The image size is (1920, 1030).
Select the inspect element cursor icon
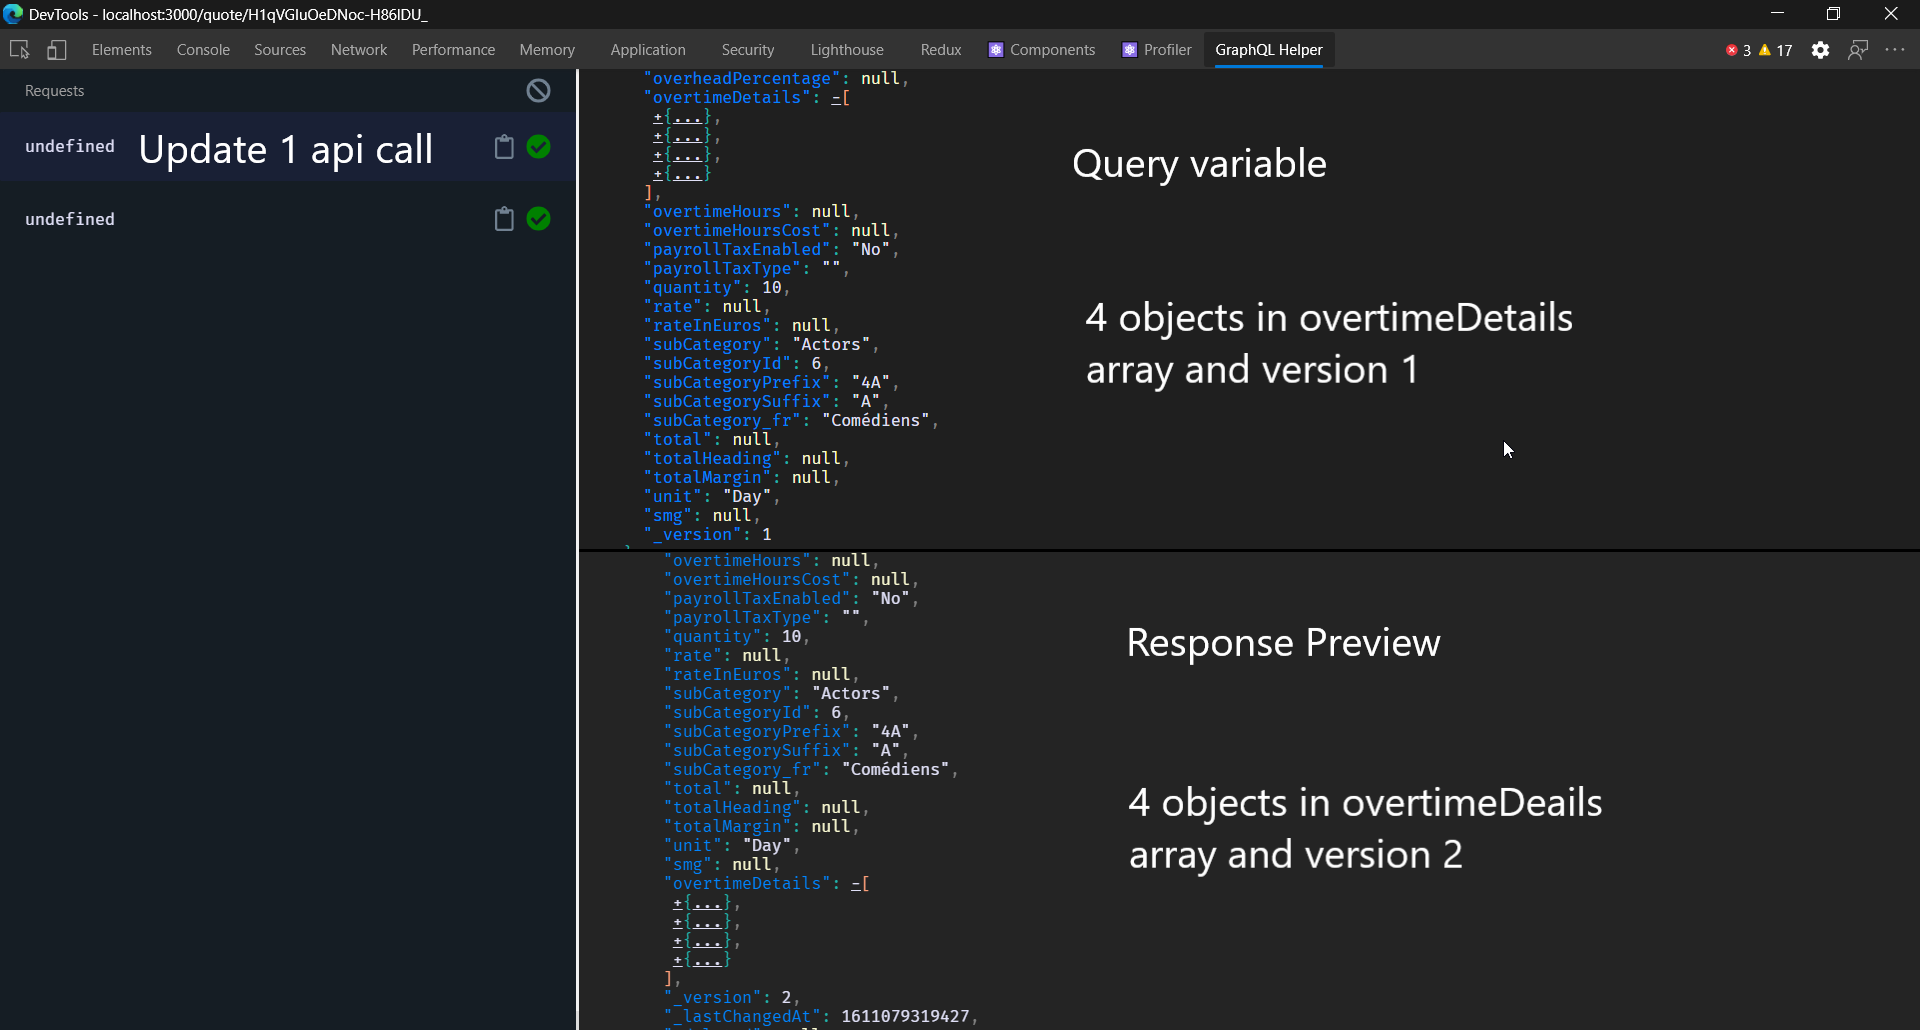[20, 49]
